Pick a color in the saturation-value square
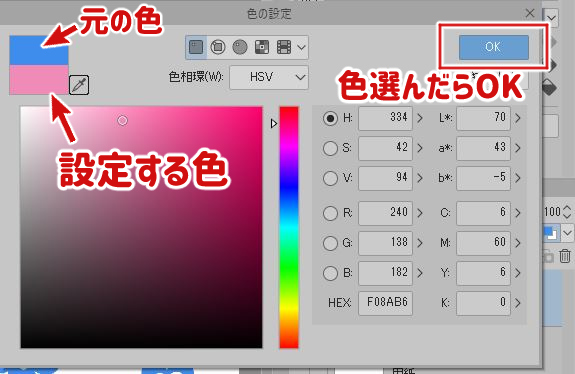575x374 pixels. (x=142, y=227)
